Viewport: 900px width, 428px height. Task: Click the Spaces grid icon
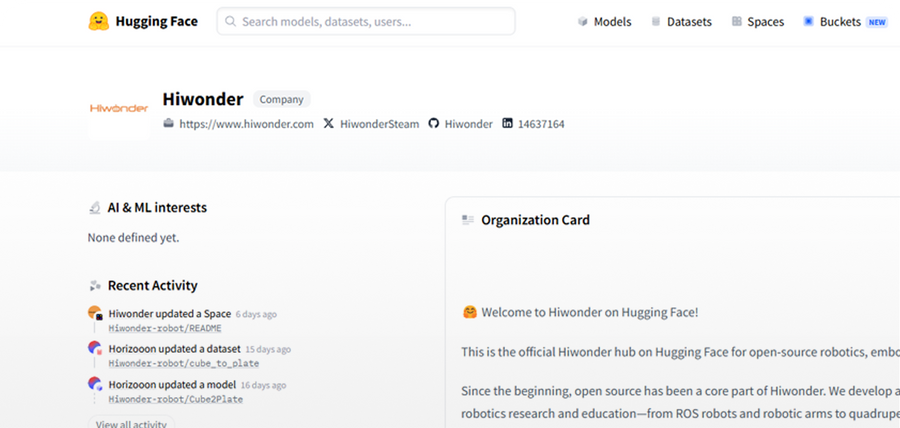click(736, 22)
